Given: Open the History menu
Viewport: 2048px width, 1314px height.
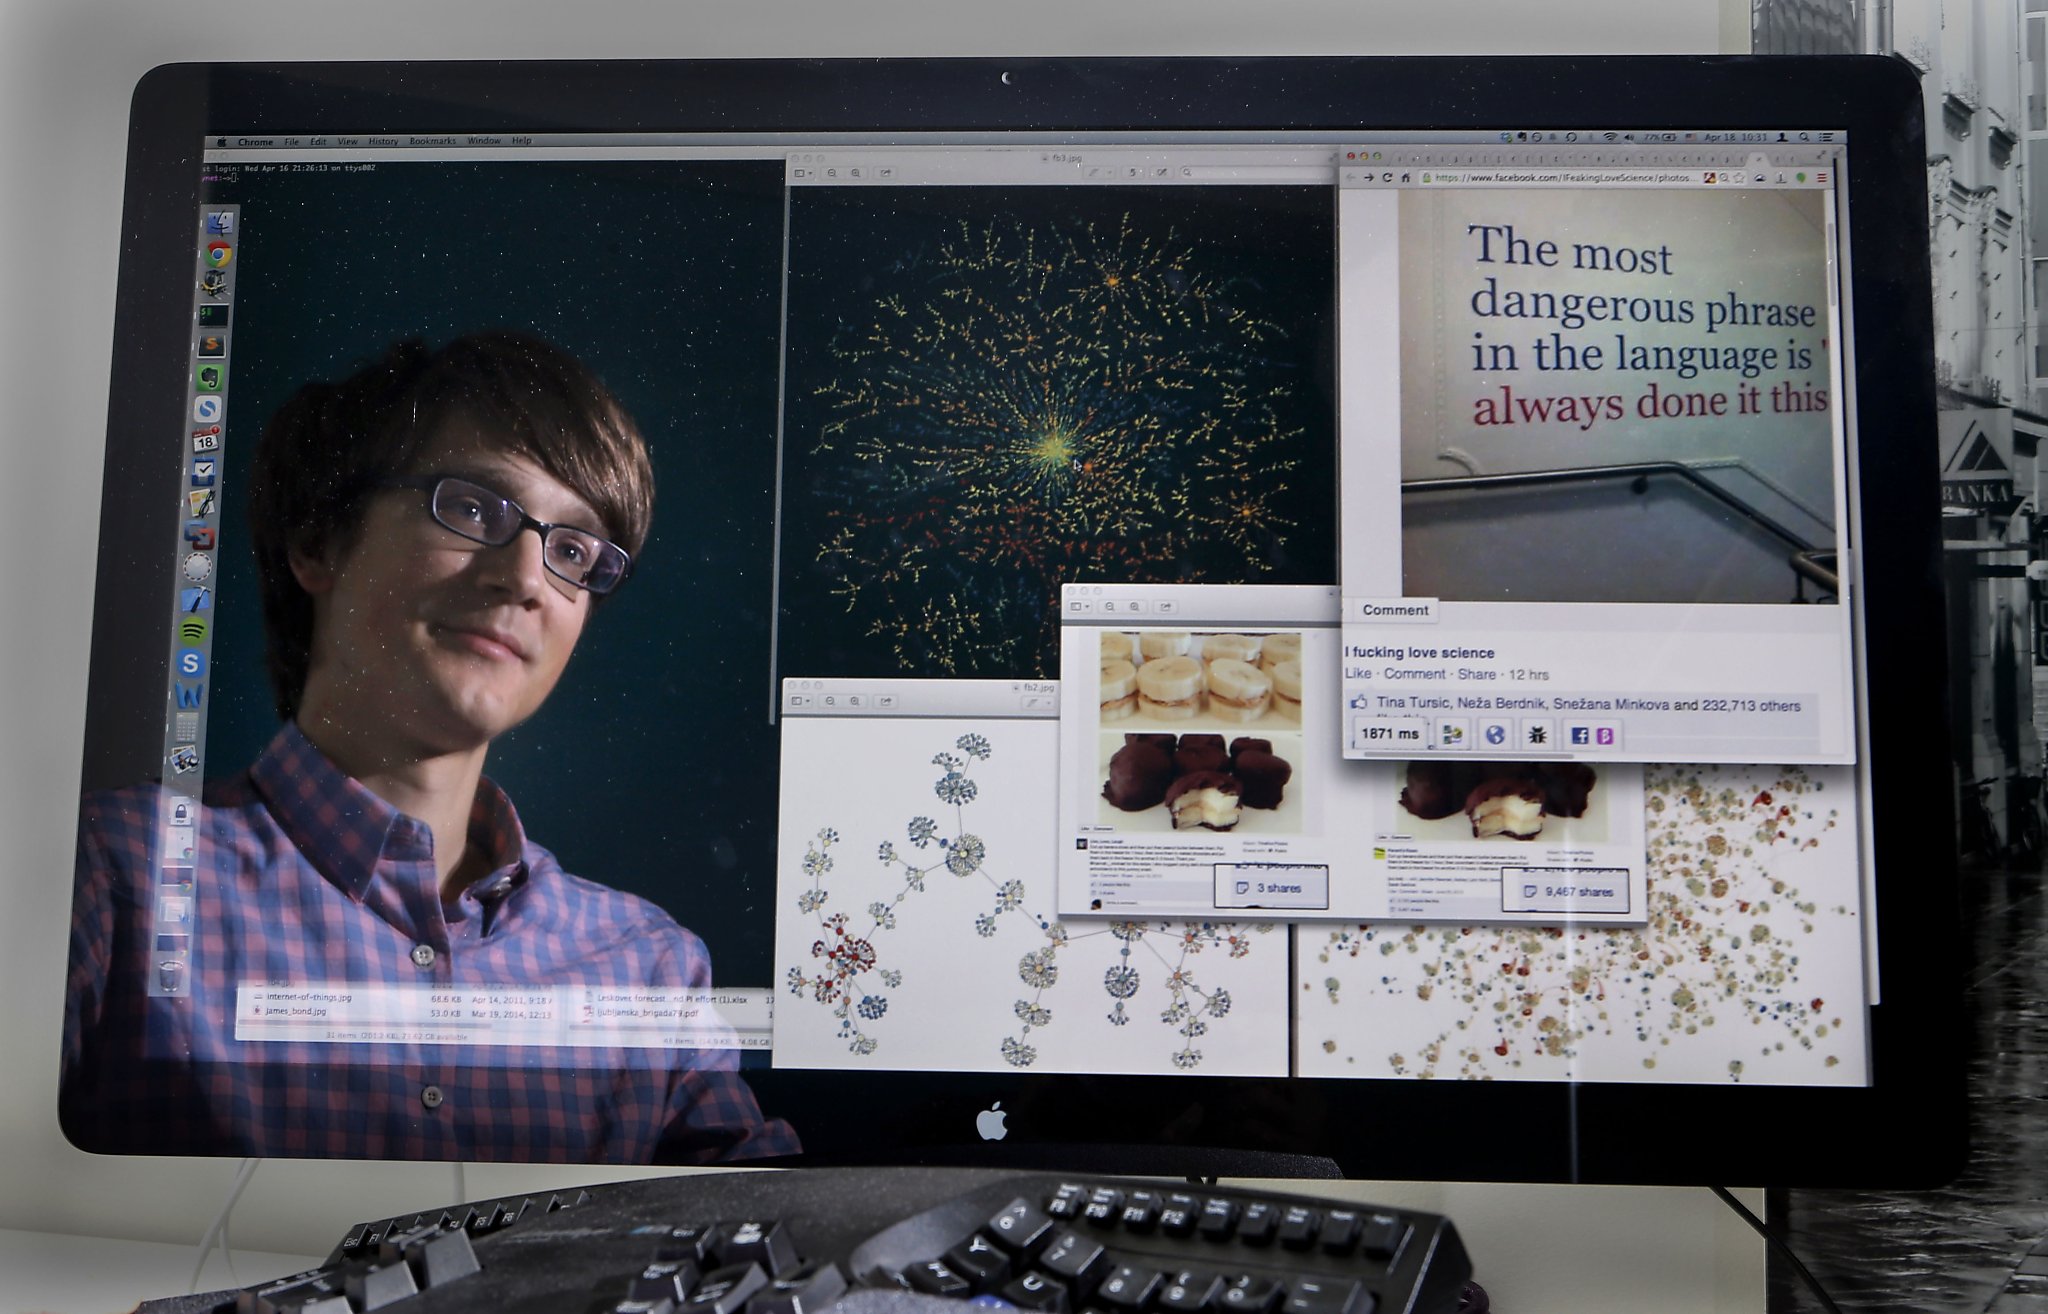Looking at the screenshot, I should pyautogui.click(x=383, y=142).
